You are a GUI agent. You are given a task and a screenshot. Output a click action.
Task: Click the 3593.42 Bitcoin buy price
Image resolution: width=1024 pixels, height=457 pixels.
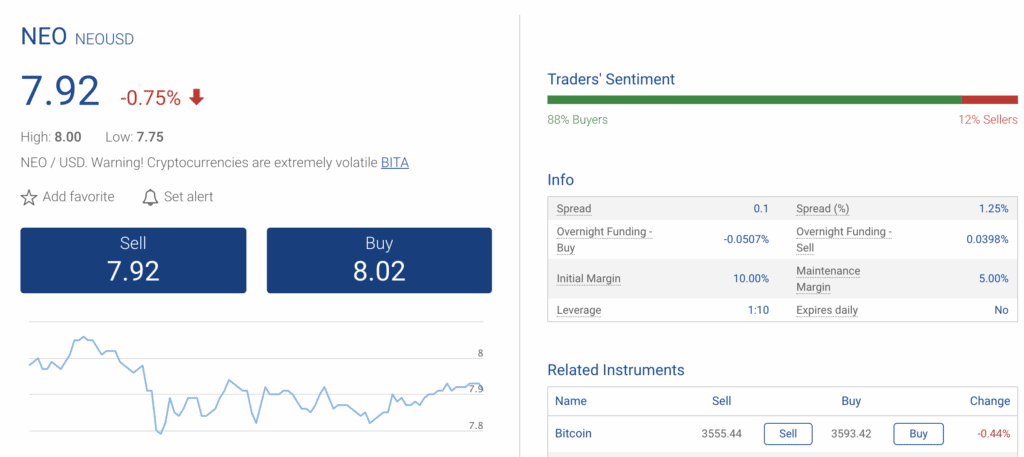(851, 433)
